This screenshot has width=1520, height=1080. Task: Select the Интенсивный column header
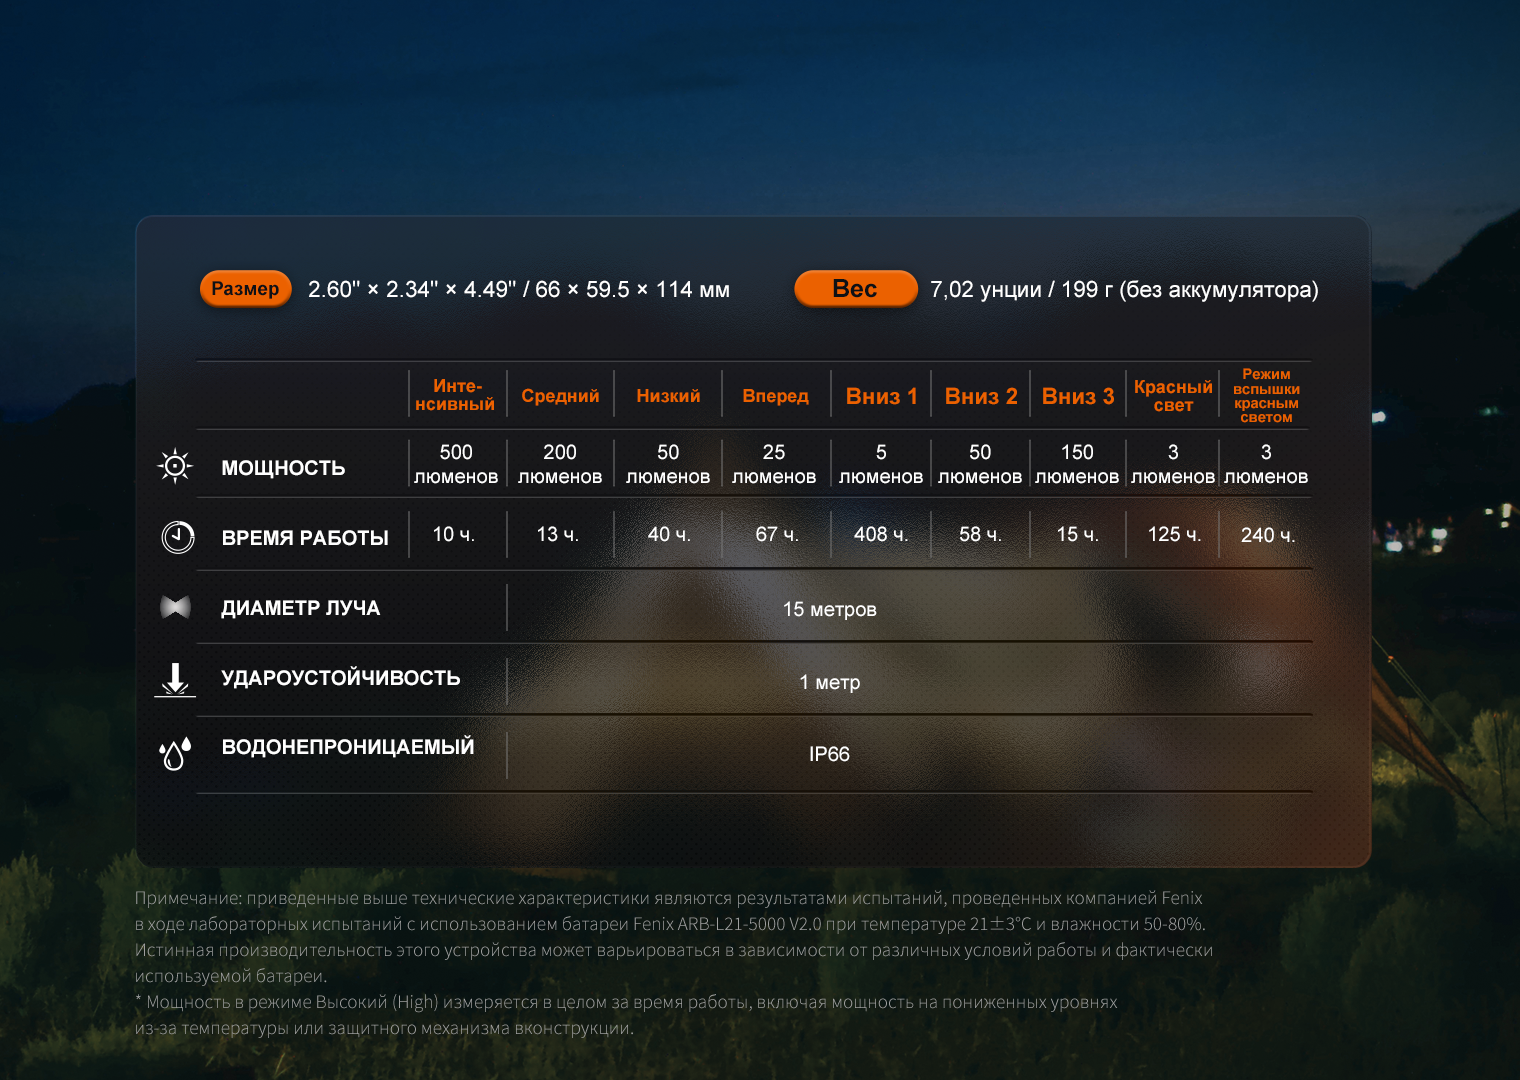455,395
